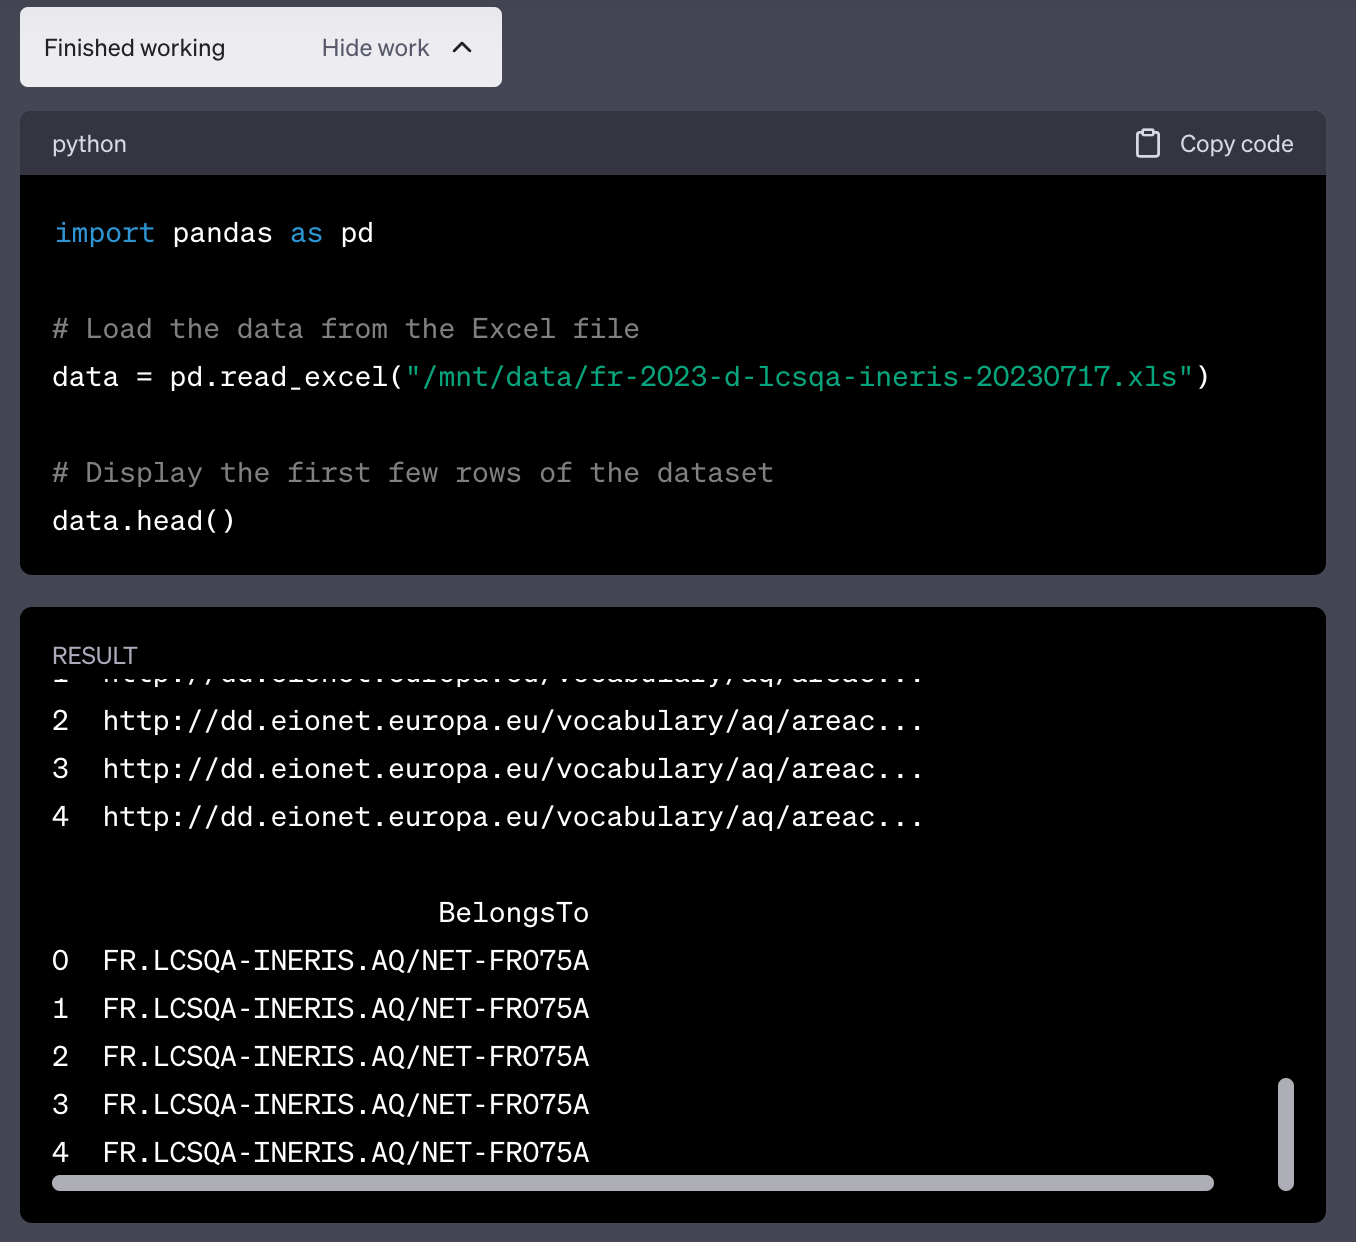Click the eionet.europa.eu vocabulary URL in row 2

click(511, 720)
